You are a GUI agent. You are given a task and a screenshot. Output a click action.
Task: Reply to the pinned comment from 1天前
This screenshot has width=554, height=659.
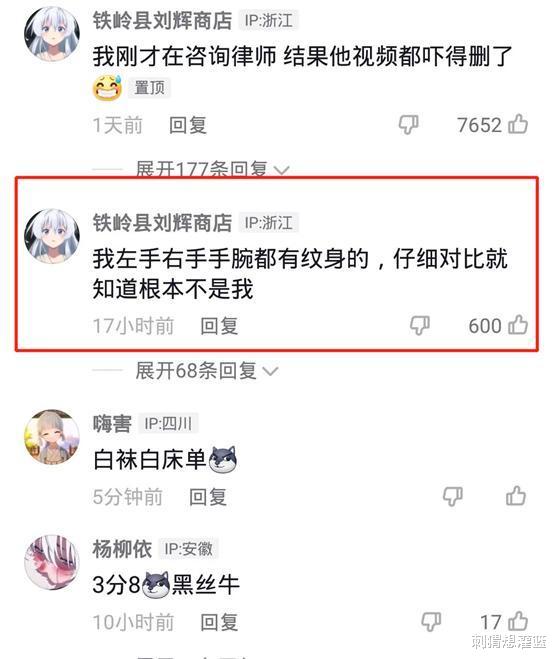click(188, 125)
